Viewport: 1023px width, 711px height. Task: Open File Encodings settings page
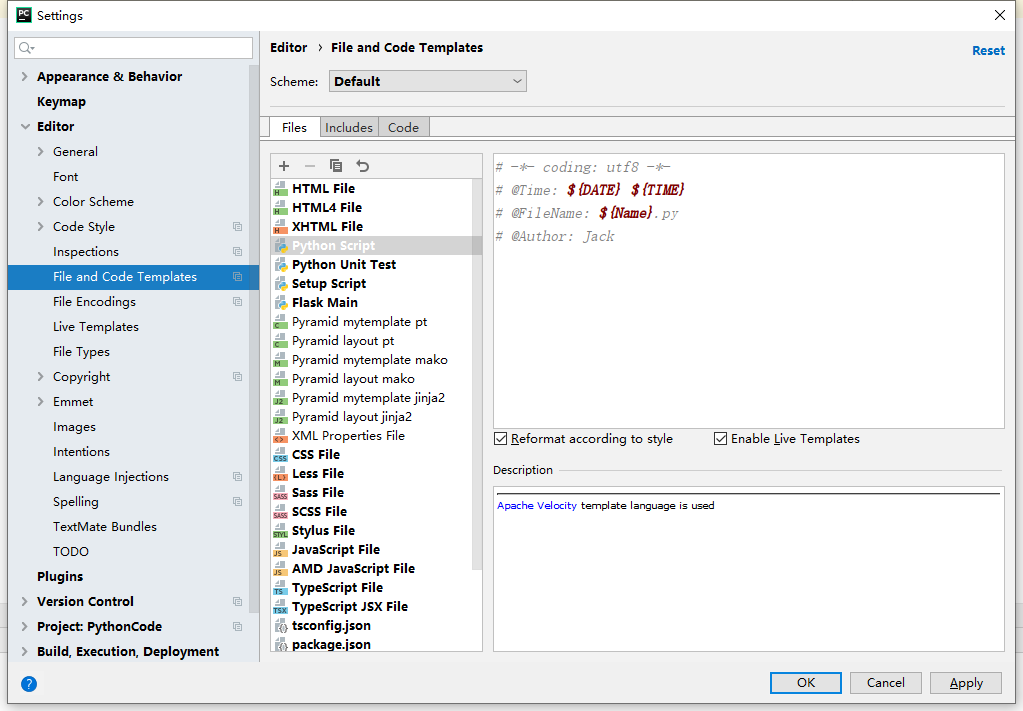coord(95,302)
